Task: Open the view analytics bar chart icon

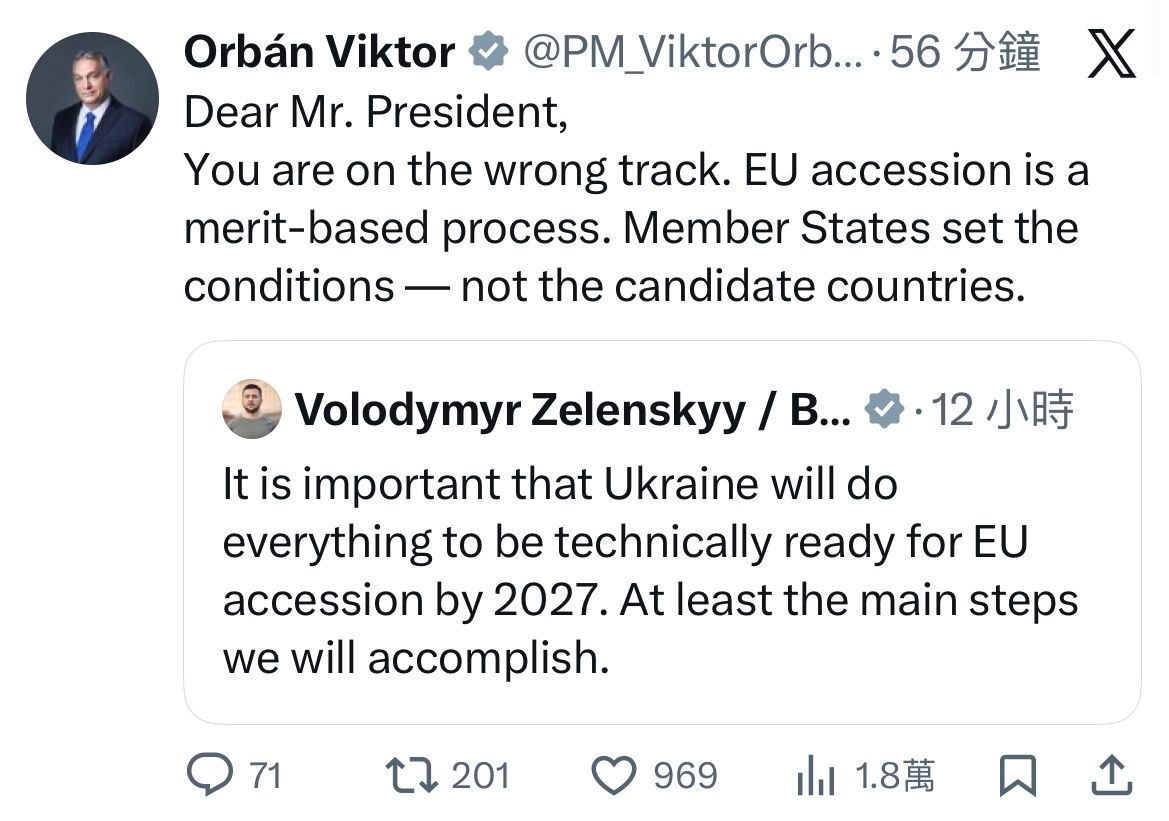Action: pyautogui.click(x=816, y=777)
